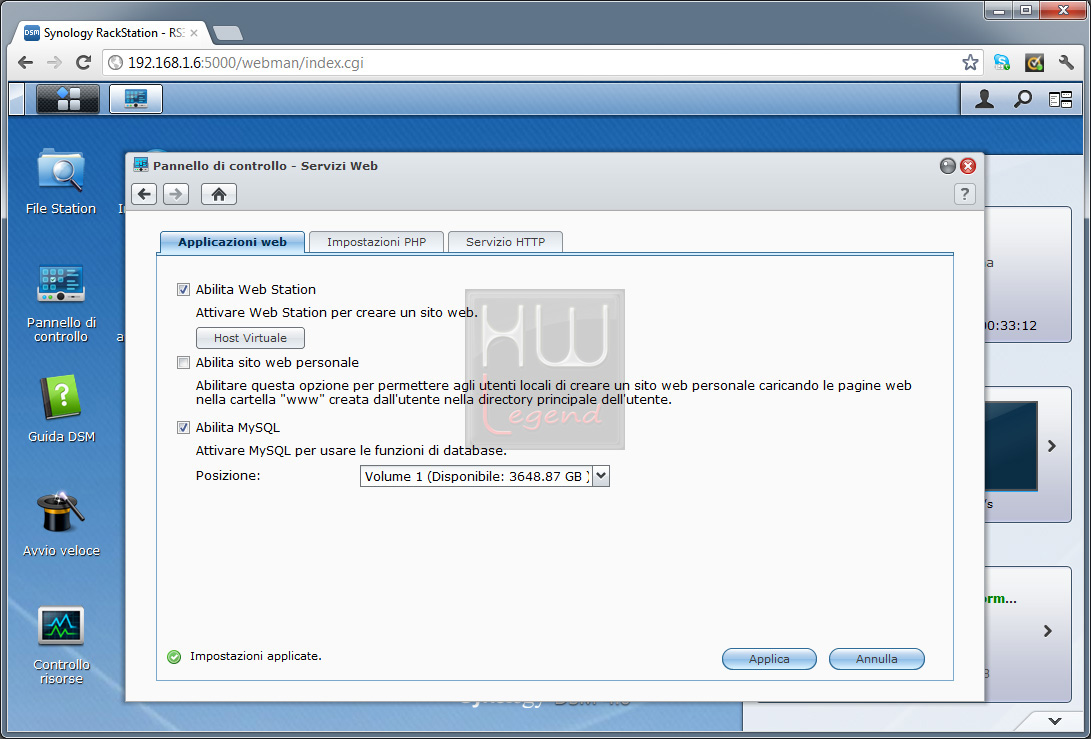Open a new browser tab
1091x739 pixels.
point(228,33)
